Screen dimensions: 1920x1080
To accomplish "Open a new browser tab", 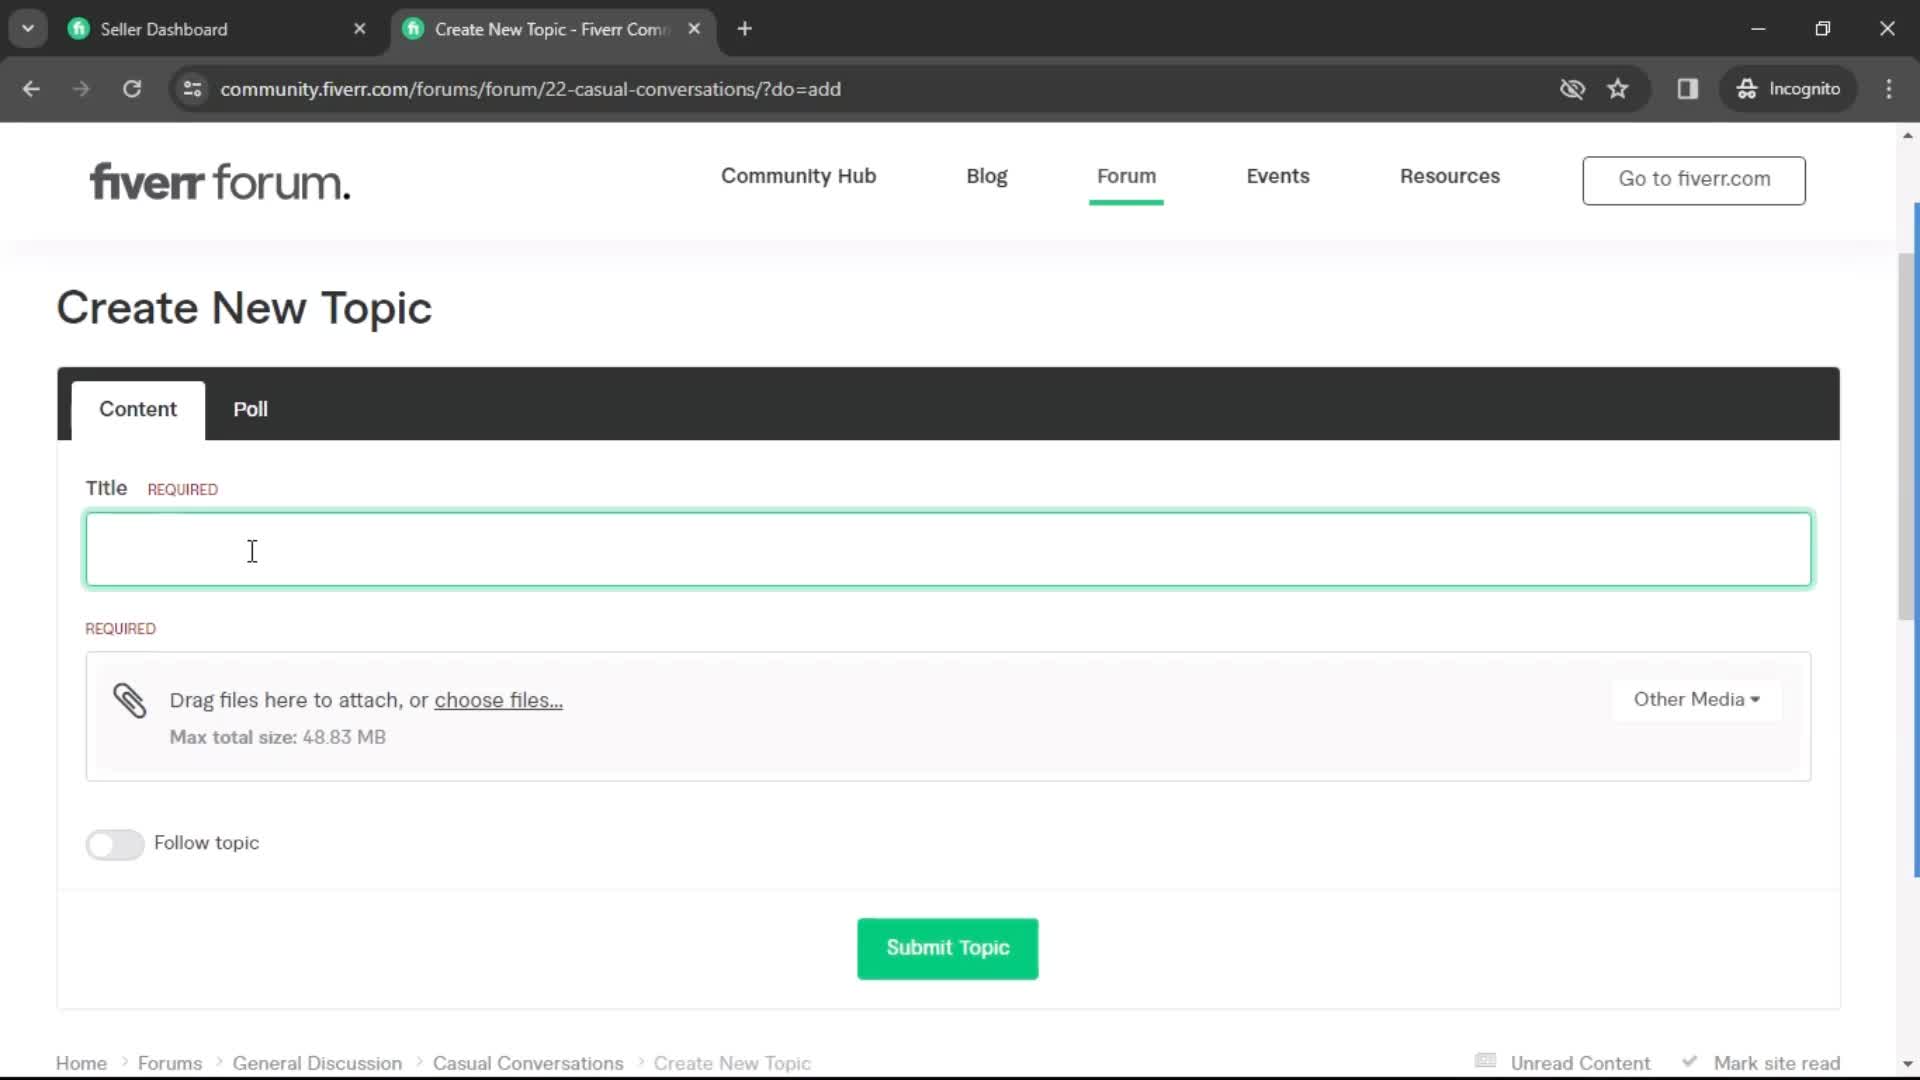I will pos(744,29).
